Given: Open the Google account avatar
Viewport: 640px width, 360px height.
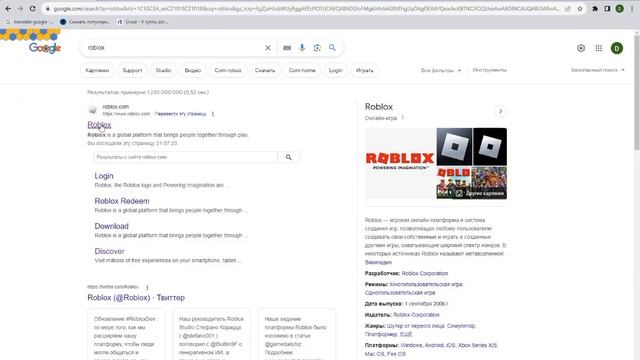Looking at the screenshot, I should tap(617, 48).
